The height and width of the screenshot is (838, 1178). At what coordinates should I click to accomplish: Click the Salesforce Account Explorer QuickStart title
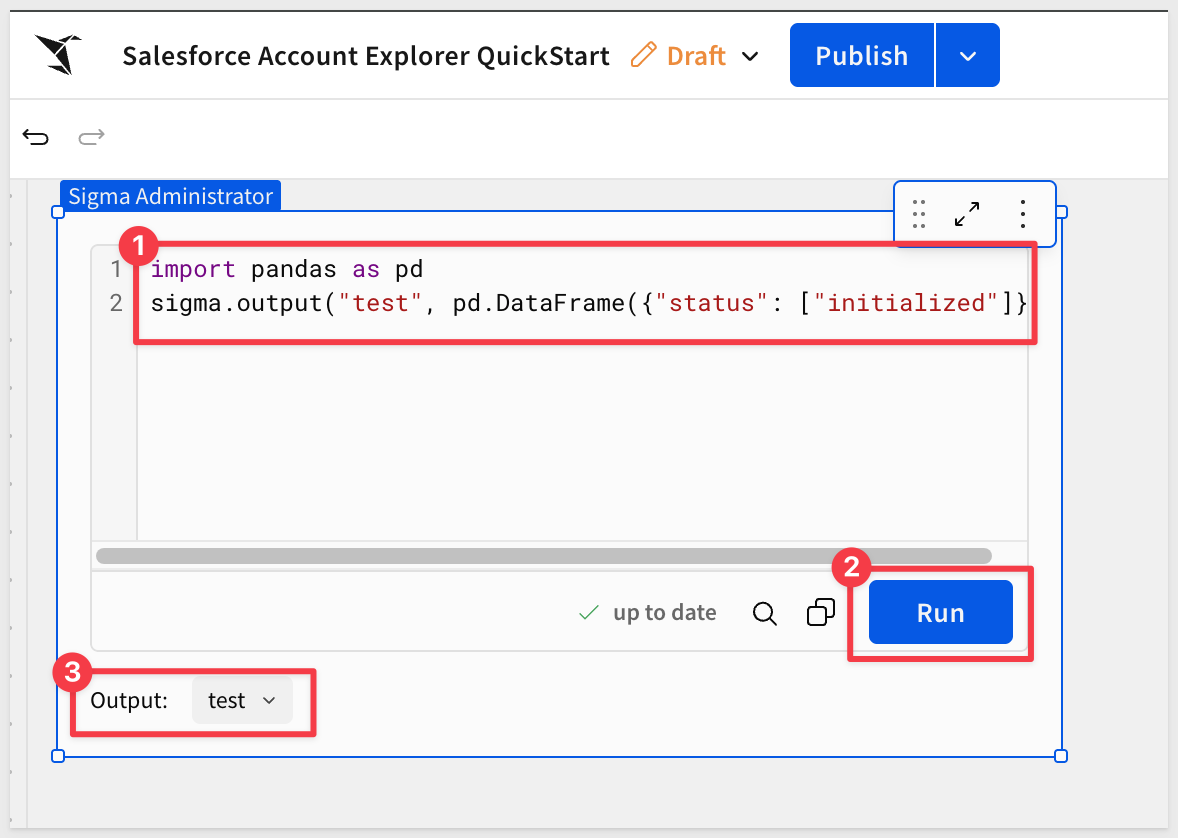[365, 56]
